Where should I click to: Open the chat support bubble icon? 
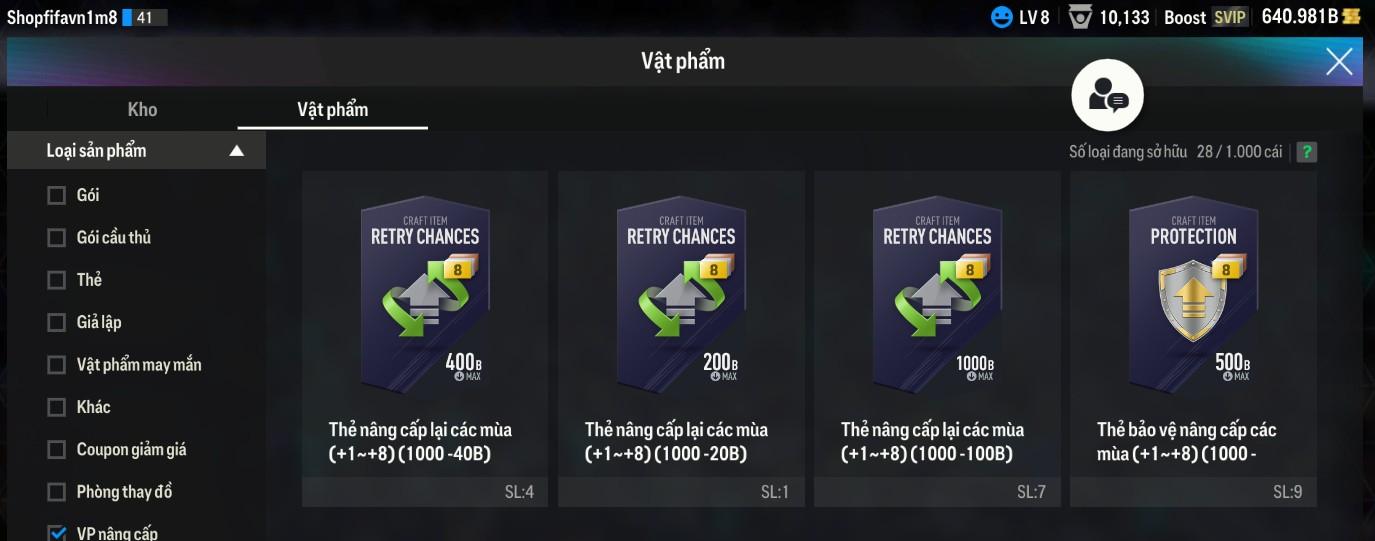(1107, 95)
